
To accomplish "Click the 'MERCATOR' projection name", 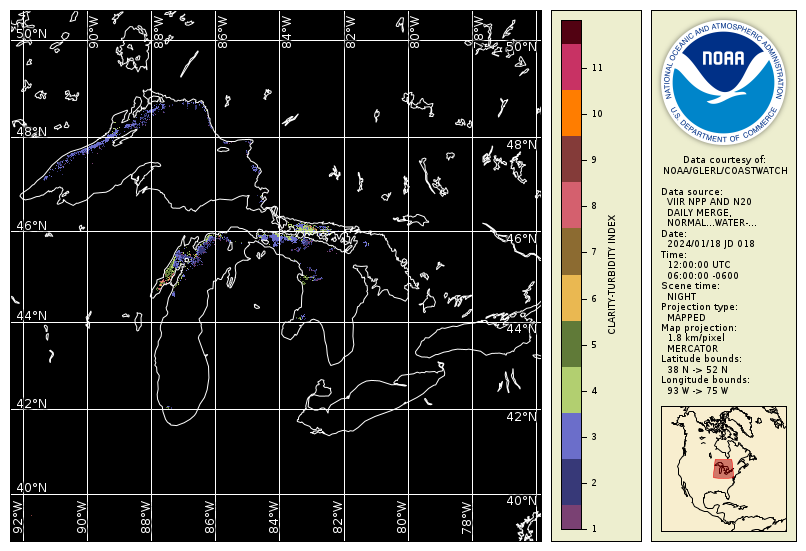I will [x=692, y=349].
